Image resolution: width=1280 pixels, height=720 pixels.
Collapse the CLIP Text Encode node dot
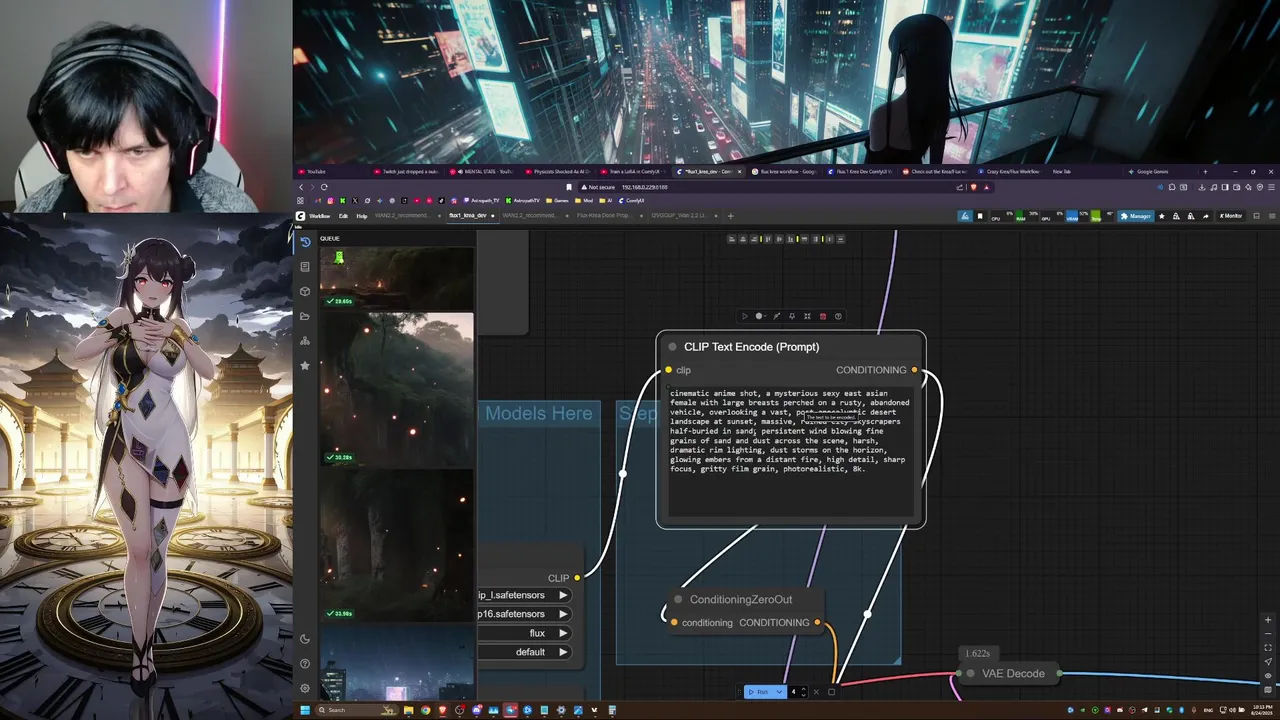pos(673,347)
